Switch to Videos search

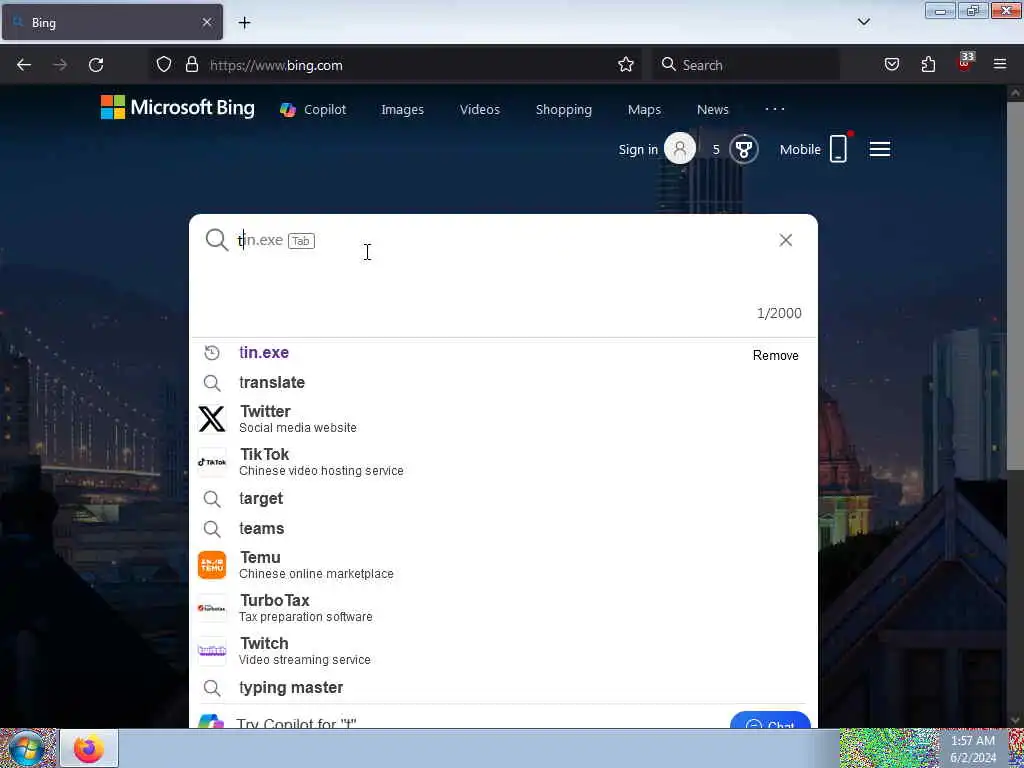tap(479, 110)
